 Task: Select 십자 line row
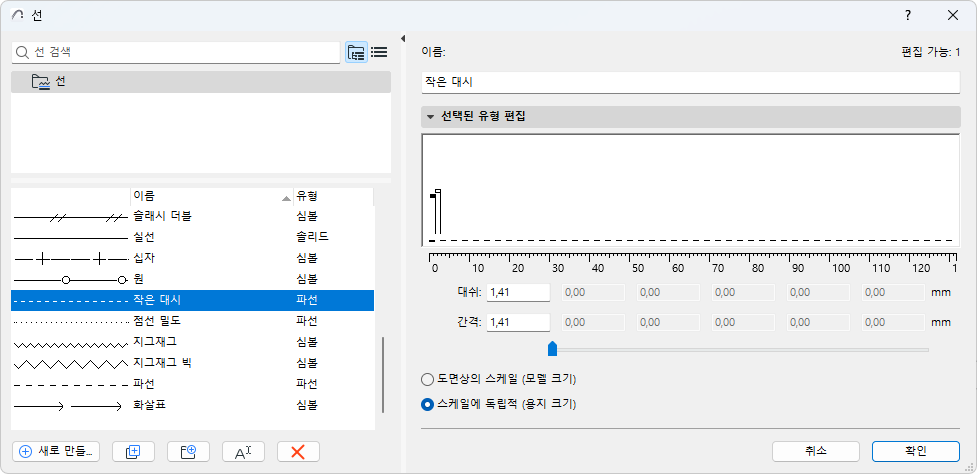193,258
